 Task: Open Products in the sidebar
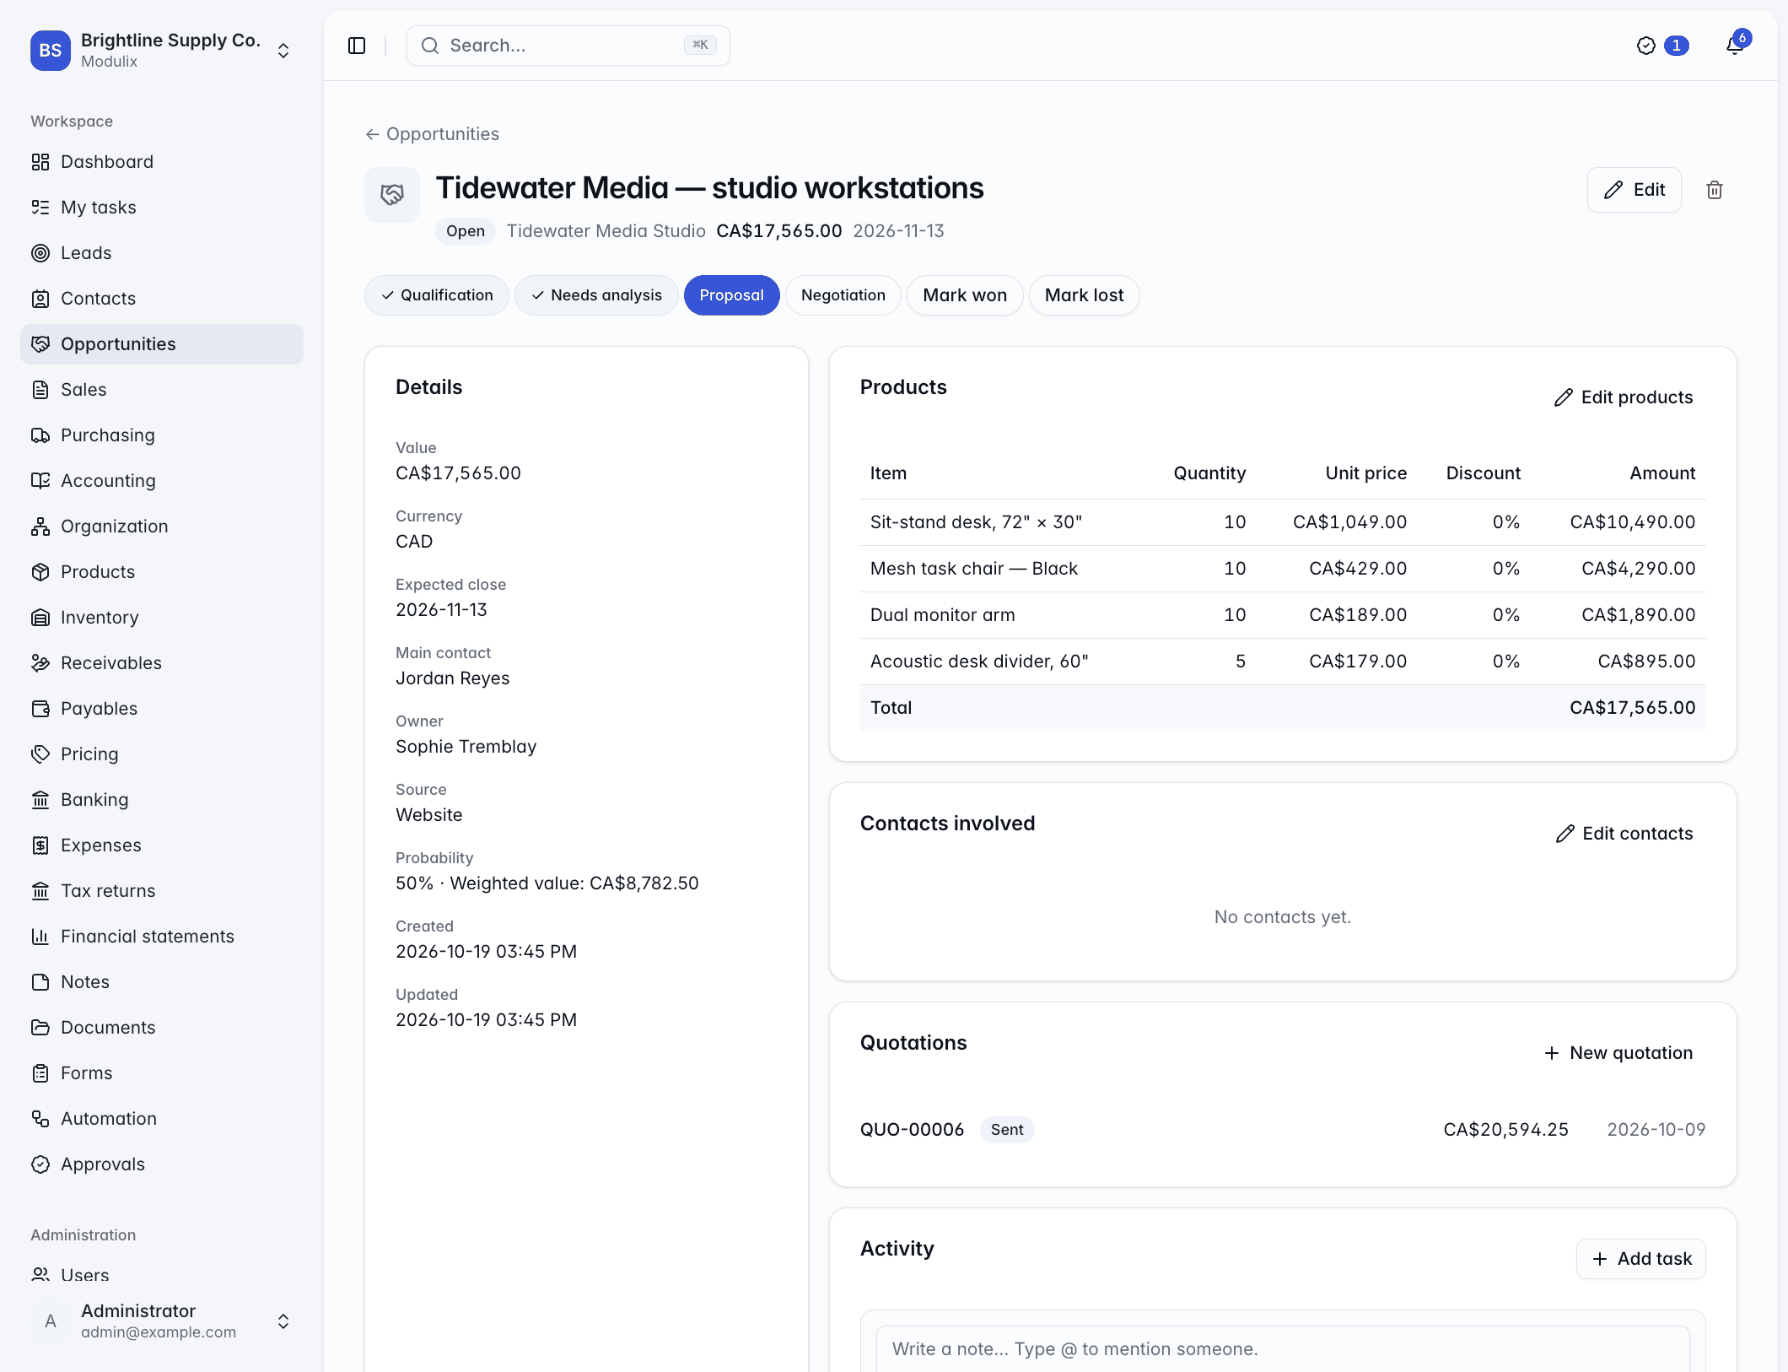pyautogui.click(x=162, y=572)
